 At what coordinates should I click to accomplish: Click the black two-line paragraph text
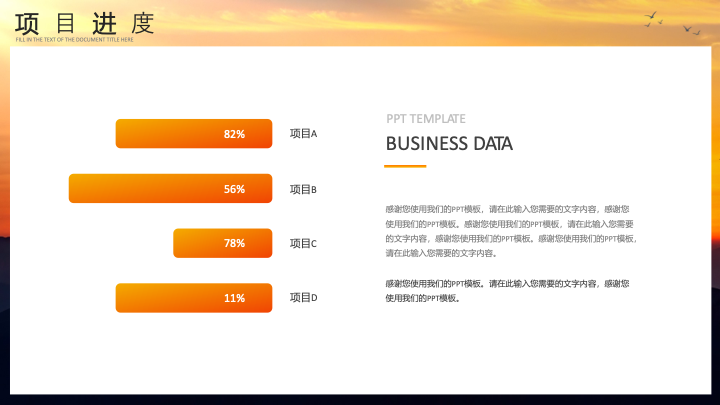[507, 291]
